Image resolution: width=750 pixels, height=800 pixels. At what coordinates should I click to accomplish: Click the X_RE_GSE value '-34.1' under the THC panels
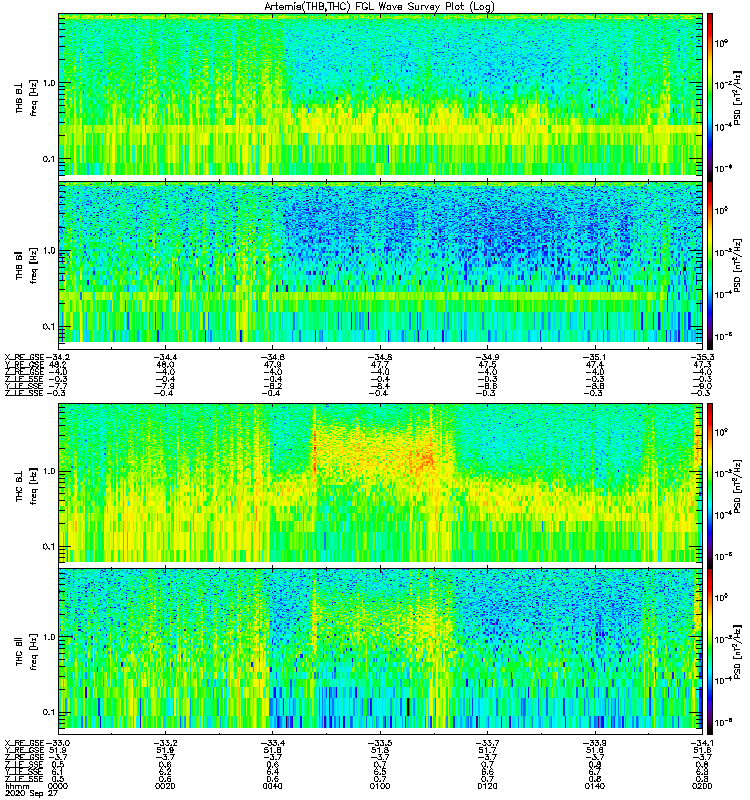[702, 743]
